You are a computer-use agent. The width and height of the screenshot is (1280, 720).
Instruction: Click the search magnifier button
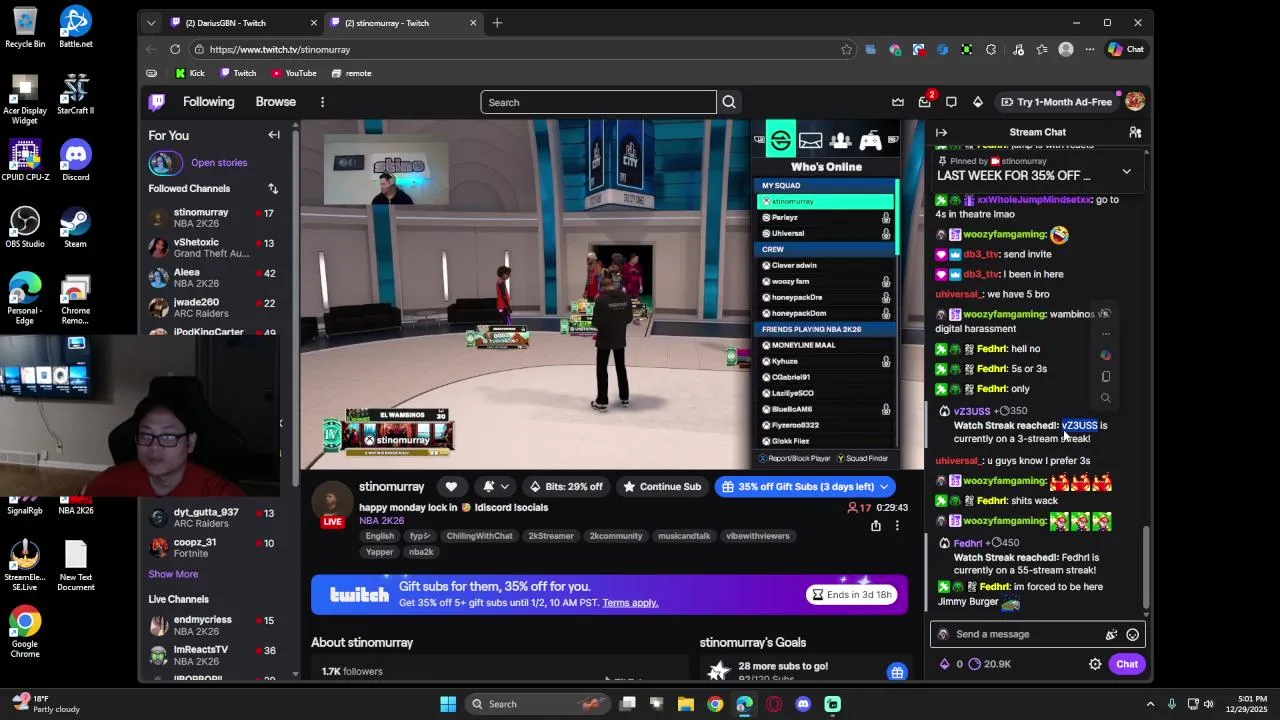(x=729, y=102)
